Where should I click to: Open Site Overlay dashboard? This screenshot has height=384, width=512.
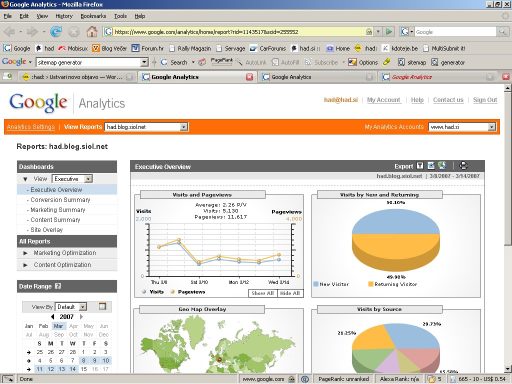[46, 230]
